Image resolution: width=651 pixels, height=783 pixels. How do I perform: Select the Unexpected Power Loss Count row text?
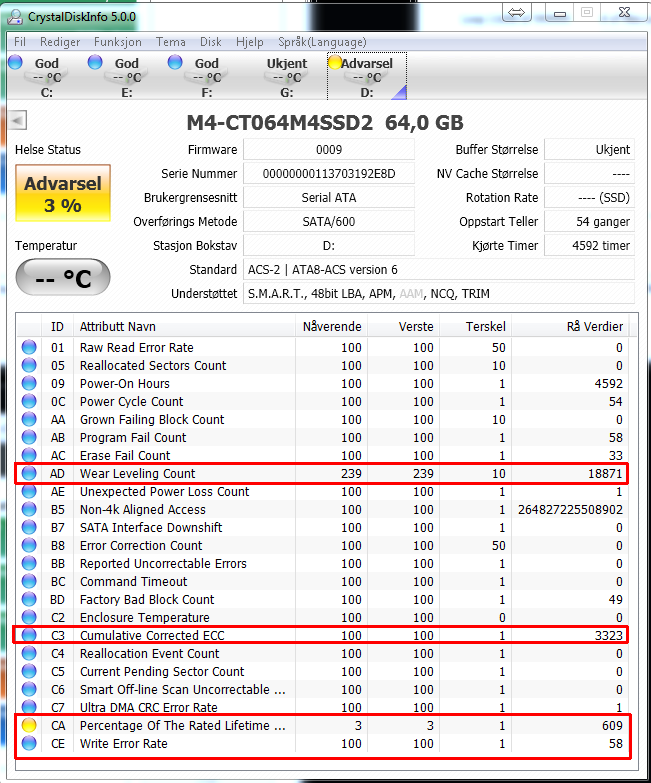(164, 491)
